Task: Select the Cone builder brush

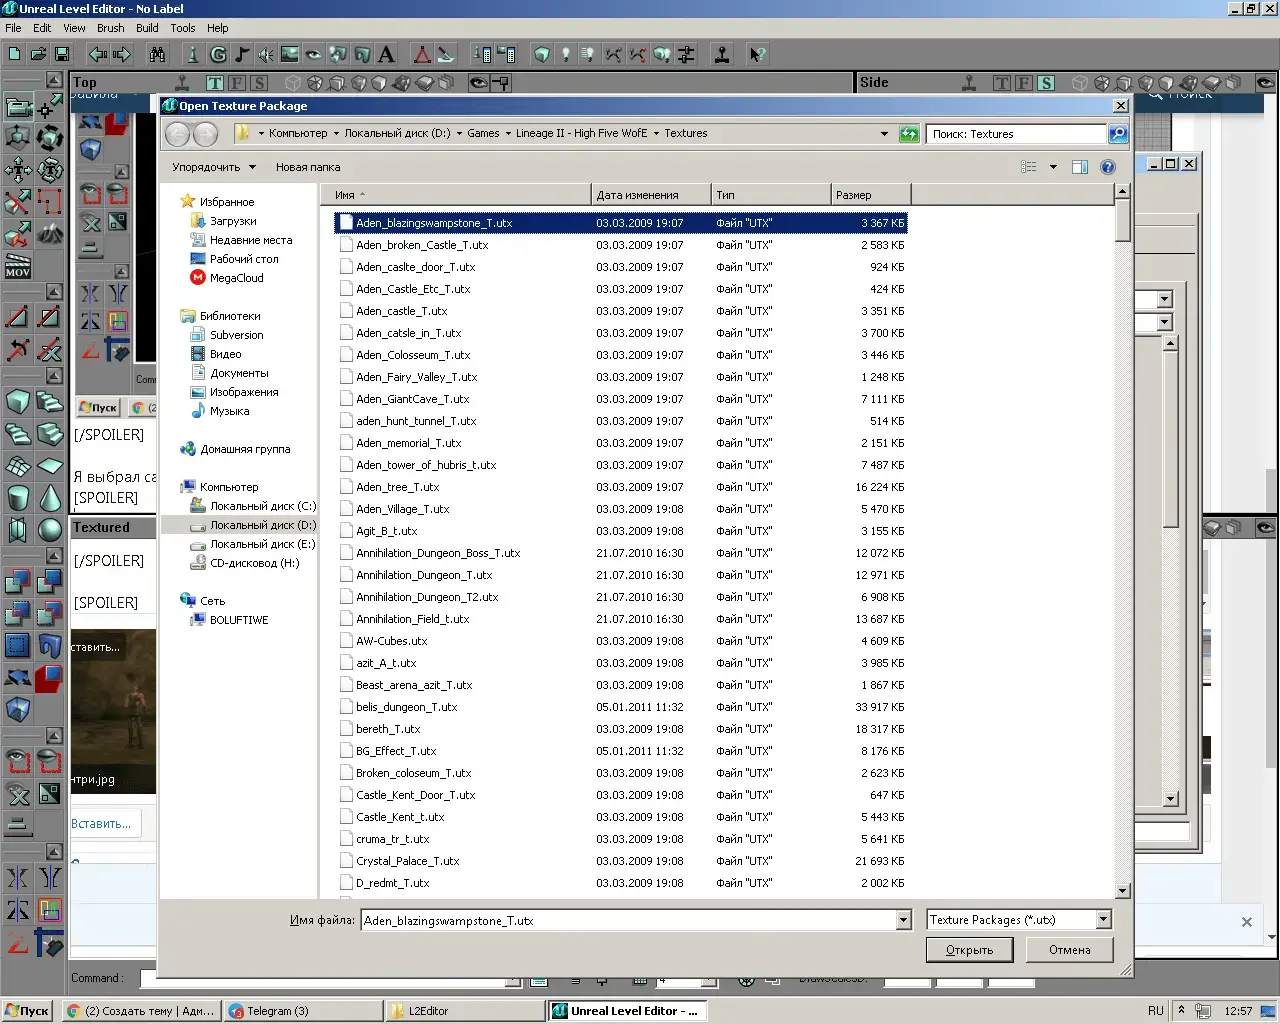Action: tap(50, 498)
